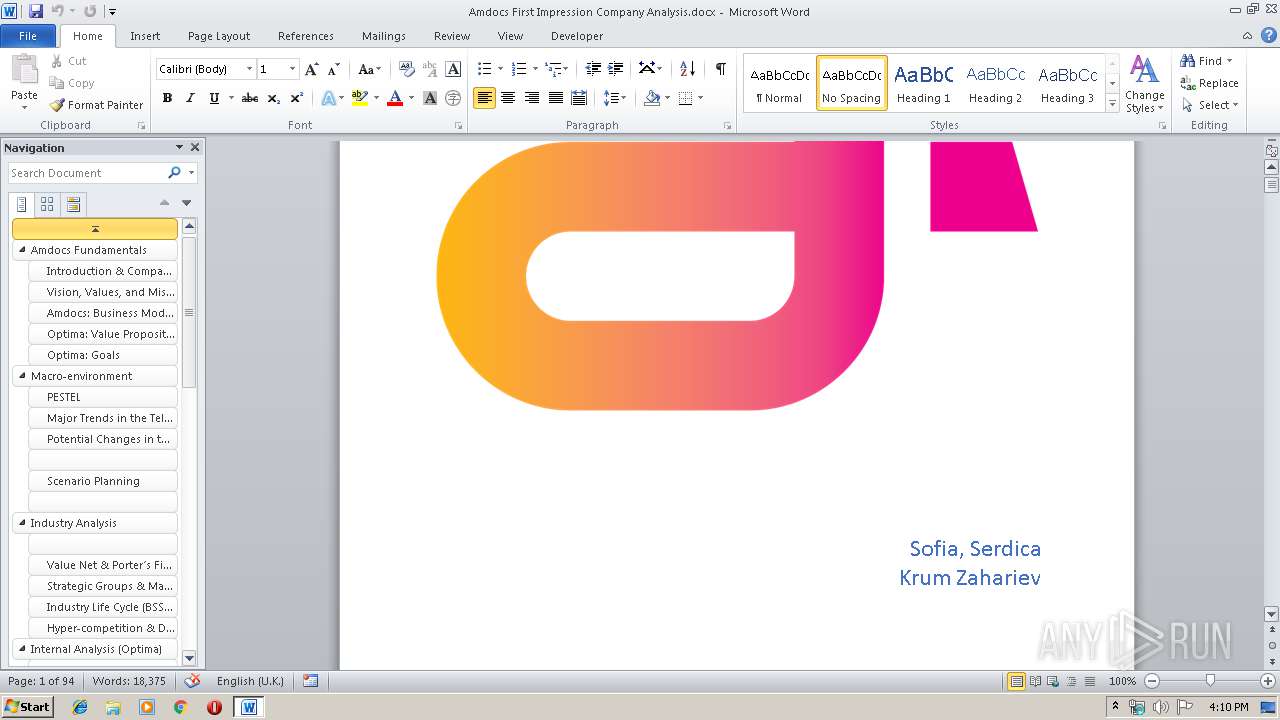
Task: Collapse the Amdocs Fundamentals heading
Action: click(22, 250)
